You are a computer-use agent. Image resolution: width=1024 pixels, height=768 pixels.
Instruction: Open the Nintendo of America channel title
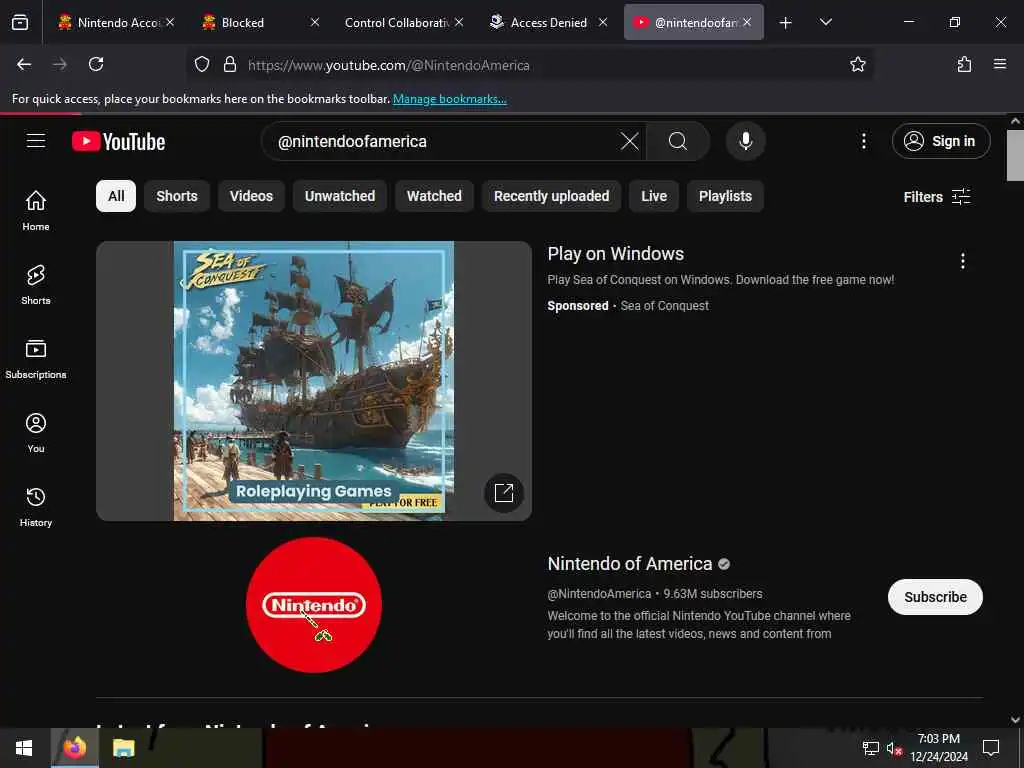[x=630, y=564]
